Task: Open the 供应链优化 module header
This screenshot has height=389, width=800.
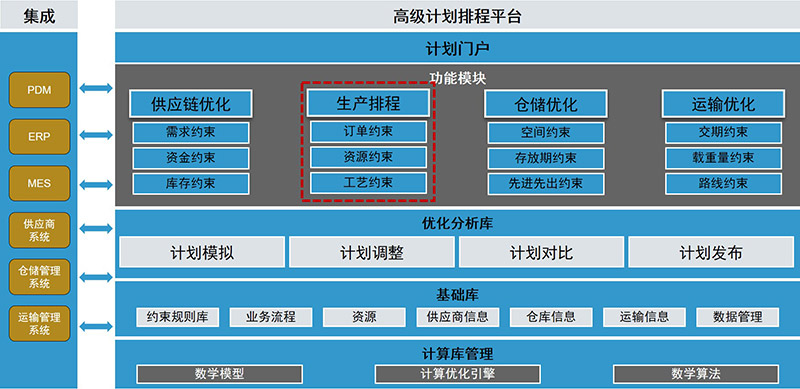Action: 191,104
